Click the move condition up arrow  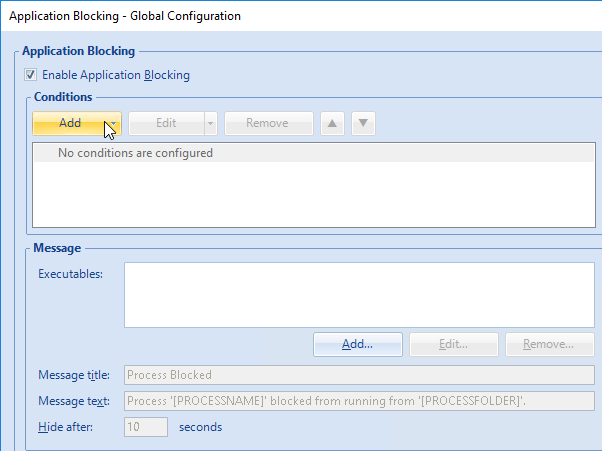click(x=332, y=123)
